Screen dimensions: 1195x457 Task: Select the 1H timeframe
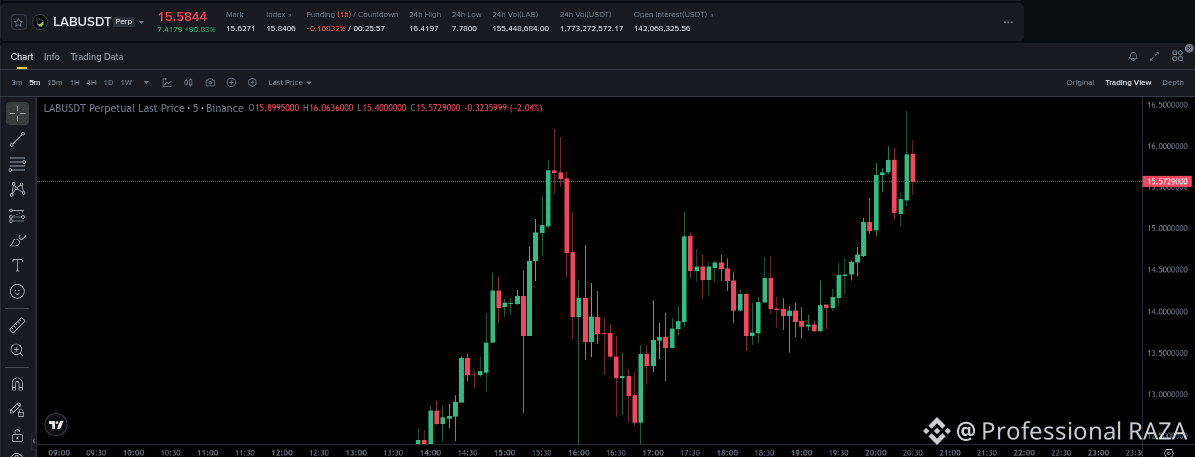click(x=75, y=82)
